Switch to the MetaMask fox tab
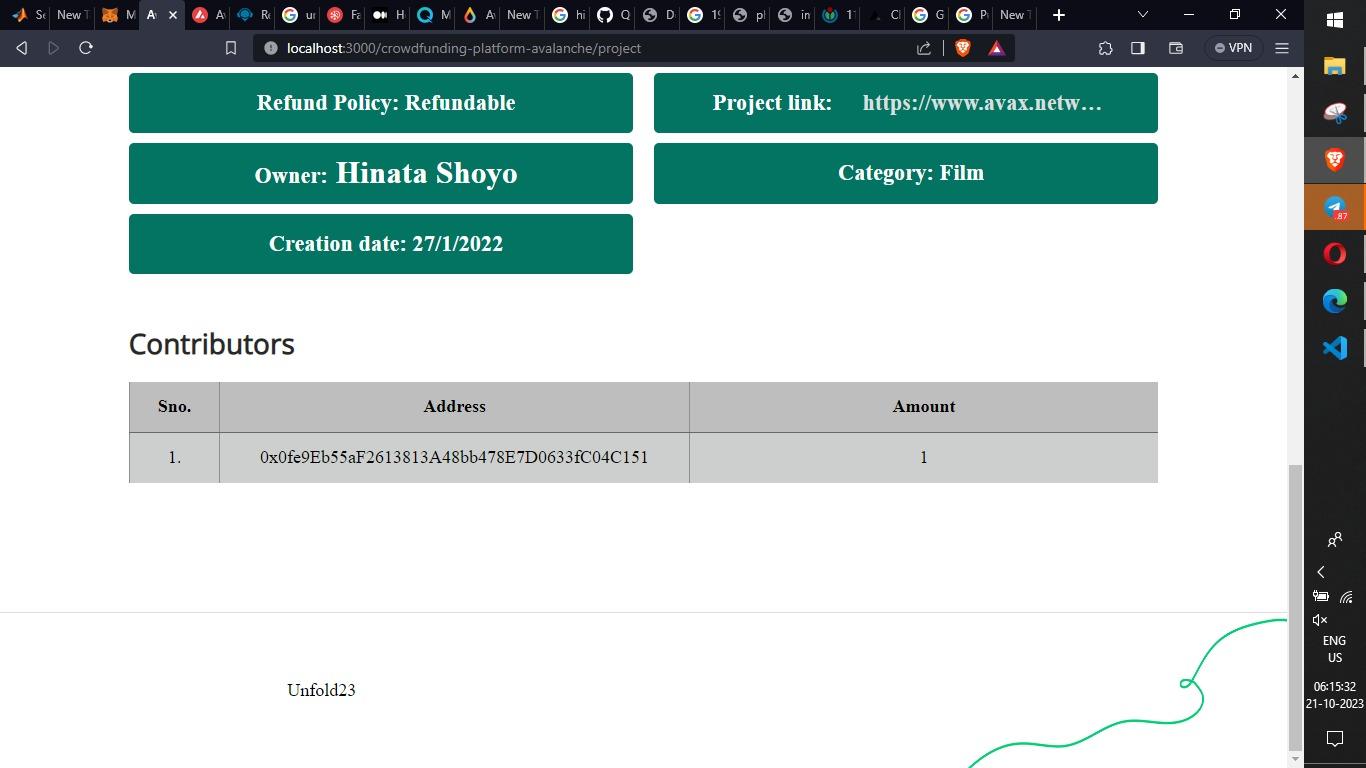This screenshot has width=1366, height=768. [x=117, y=15]
